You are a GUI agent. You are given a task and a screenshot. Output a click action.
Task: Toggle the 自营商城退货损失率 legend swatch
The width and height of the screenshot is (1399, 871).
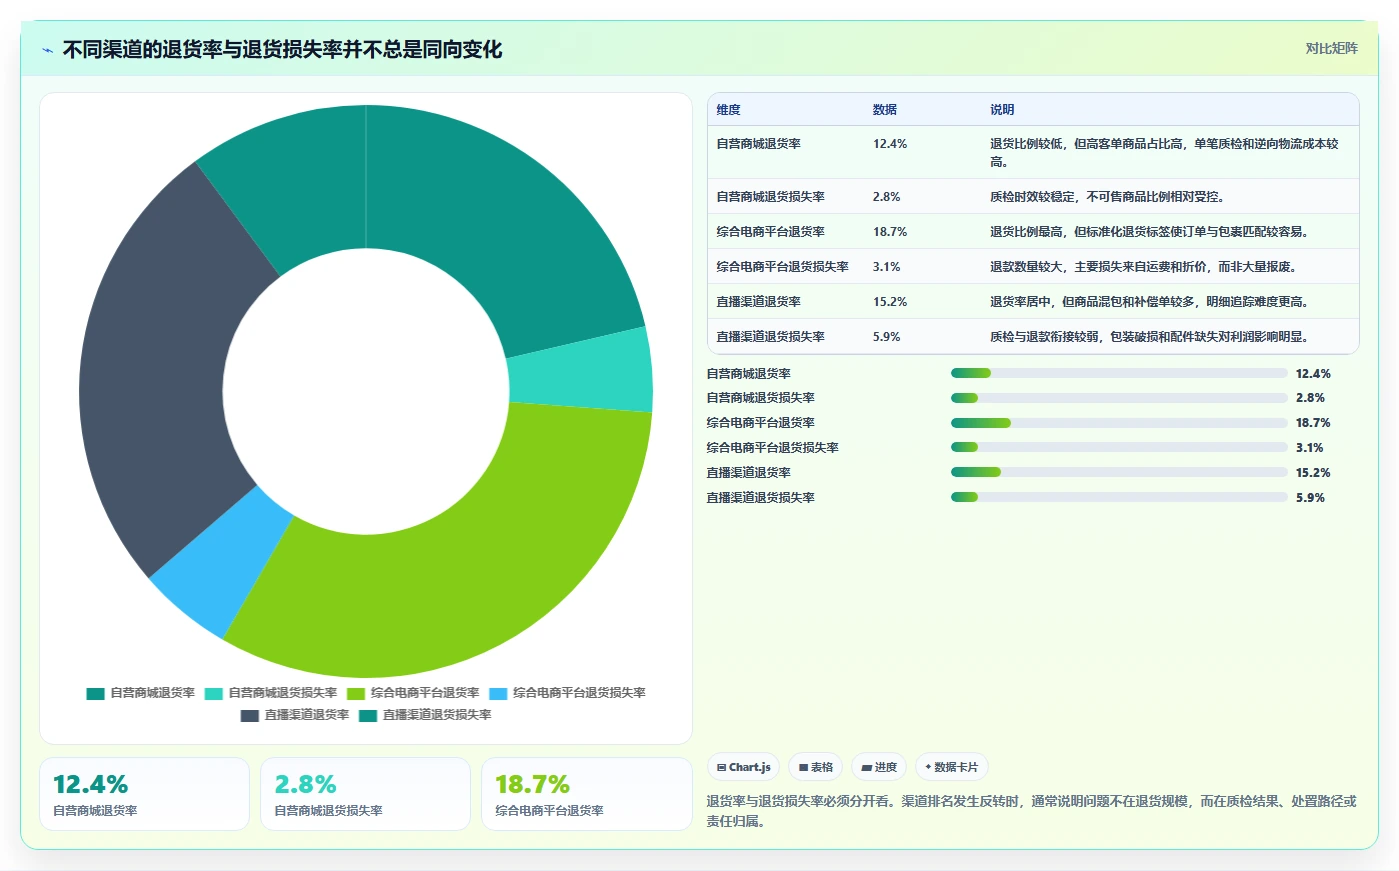pyautogui.click(x=214, y=693)
